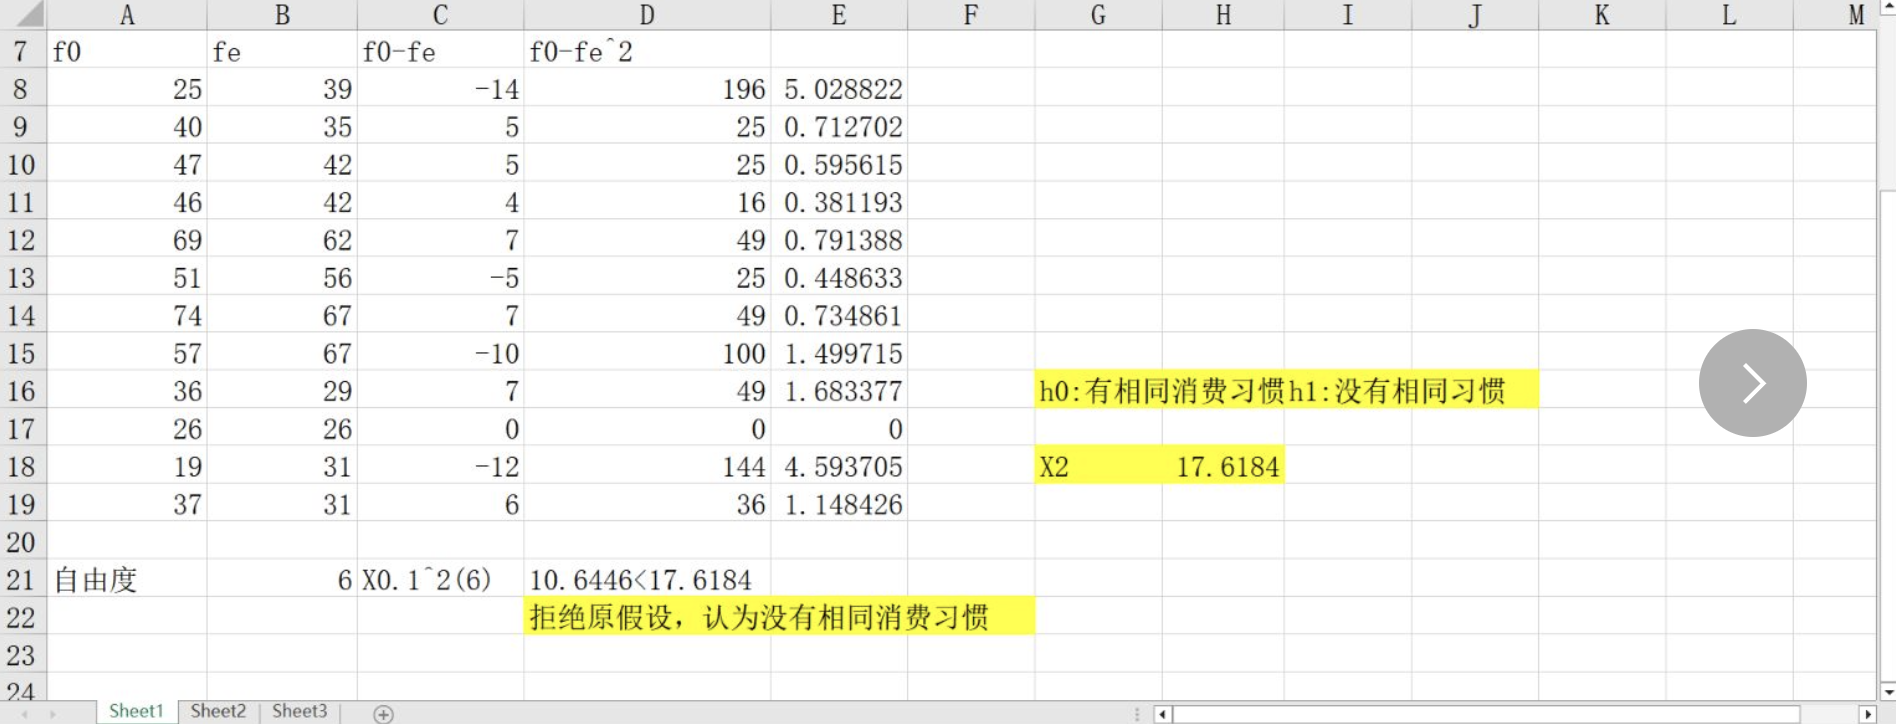Select cell with value -12
Viewport: 1896px width, 724px height.
click(440, 467)
